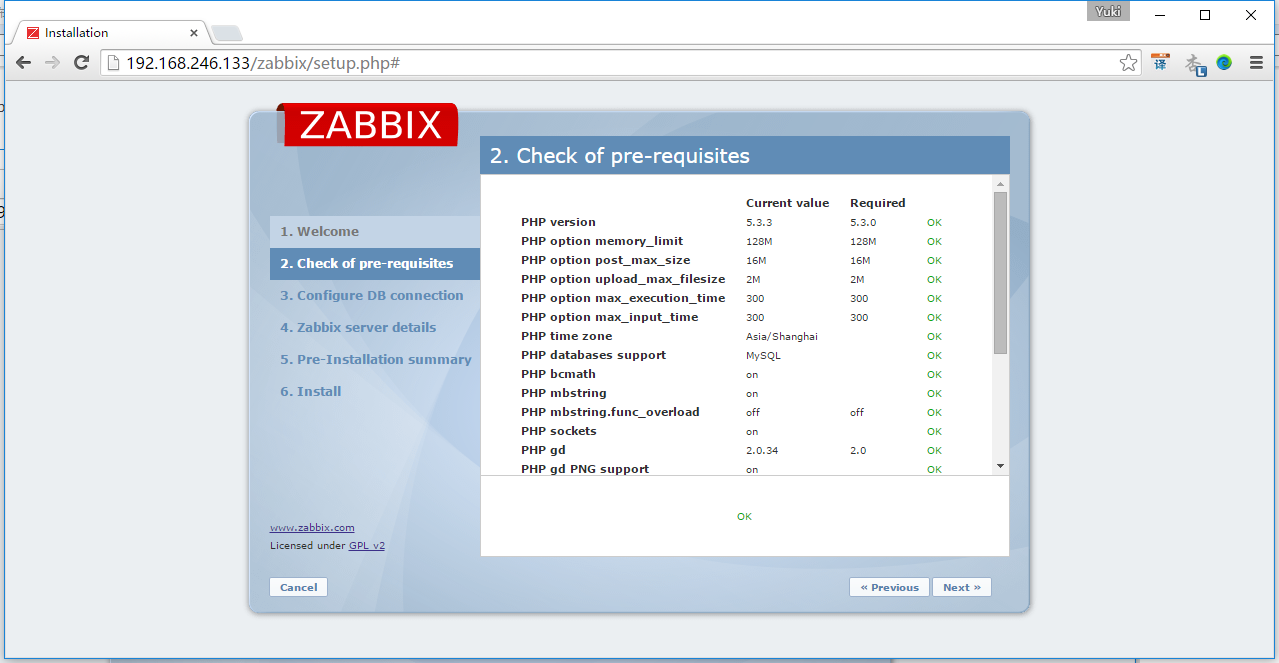Open the www.zabbix.com link
Screen dimensions: 1279x663
(x=312, y=527)
